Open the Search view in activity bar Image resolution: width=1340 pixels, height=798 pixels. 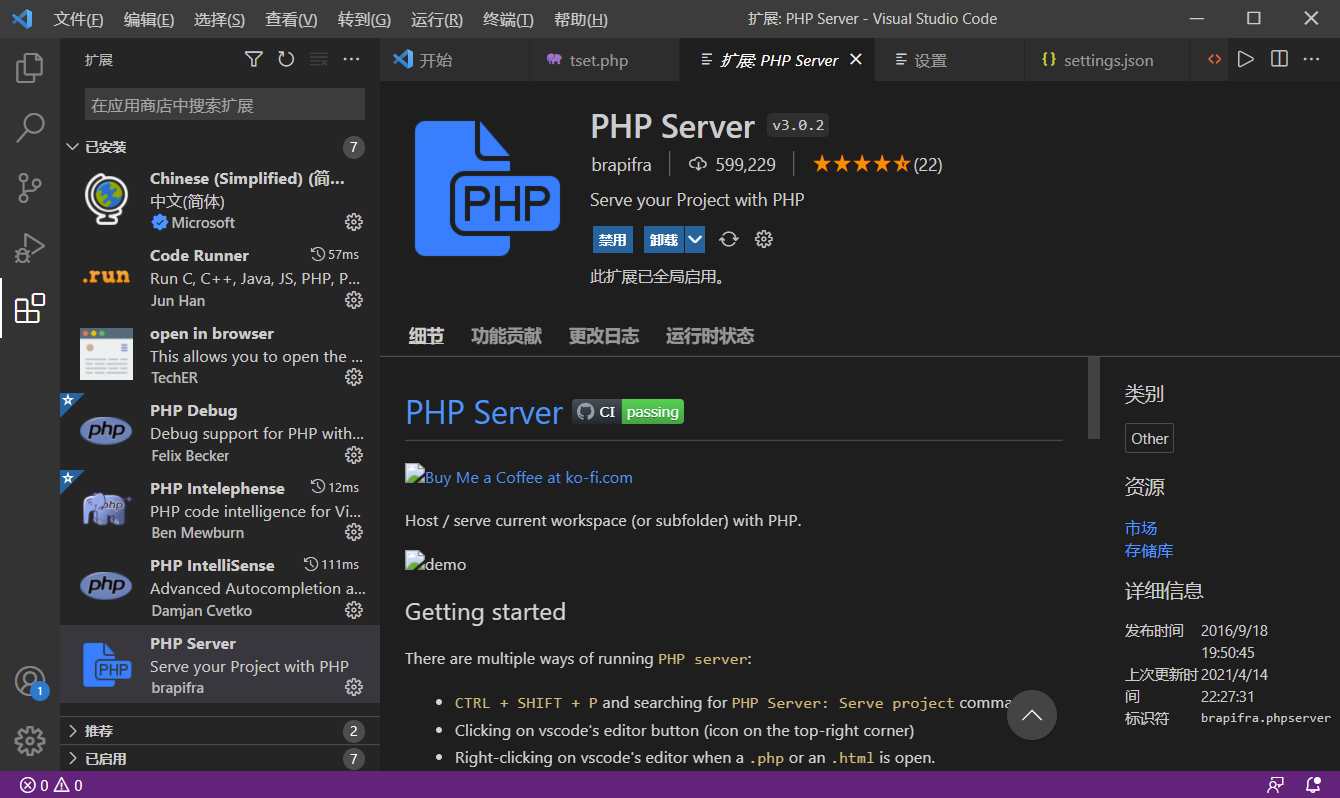[30, 127]
